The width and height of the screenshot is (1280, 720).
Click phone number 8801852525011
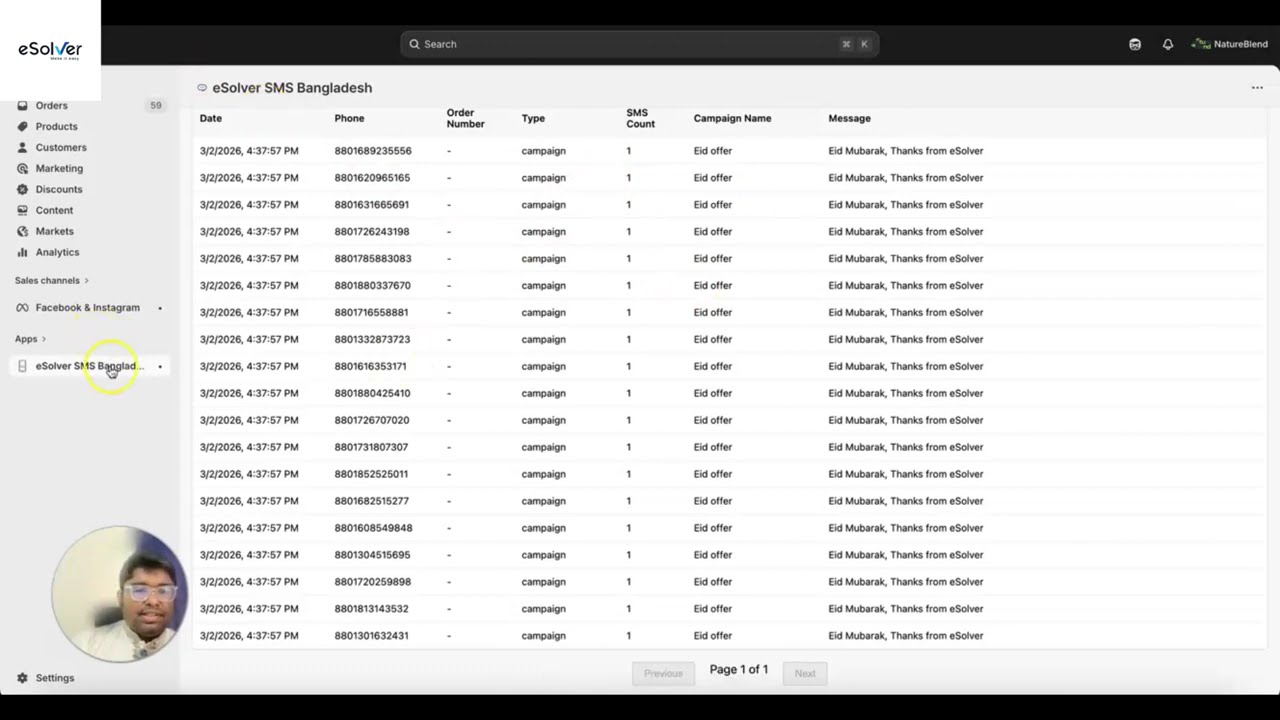[x=371, y=475]
